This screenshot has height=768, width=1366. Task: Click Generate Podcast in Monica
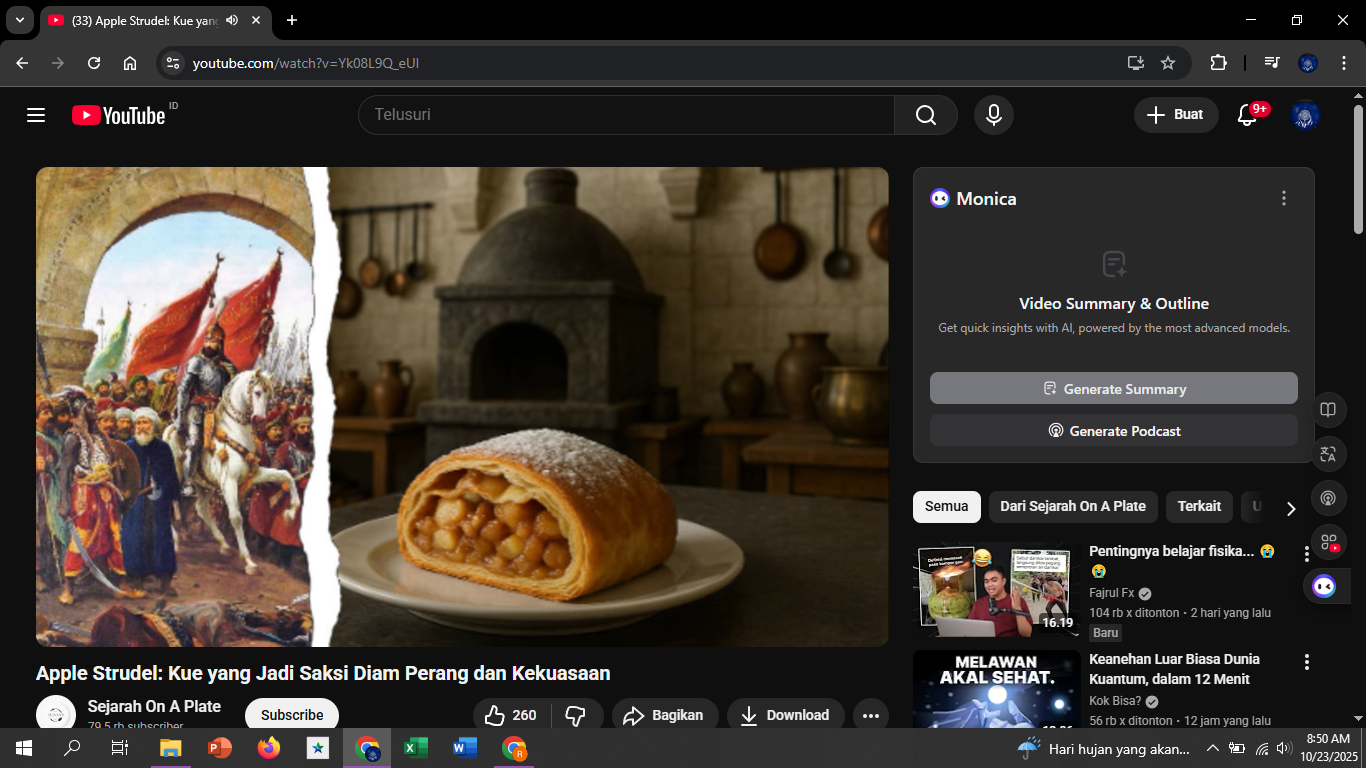pos(1114,430)
